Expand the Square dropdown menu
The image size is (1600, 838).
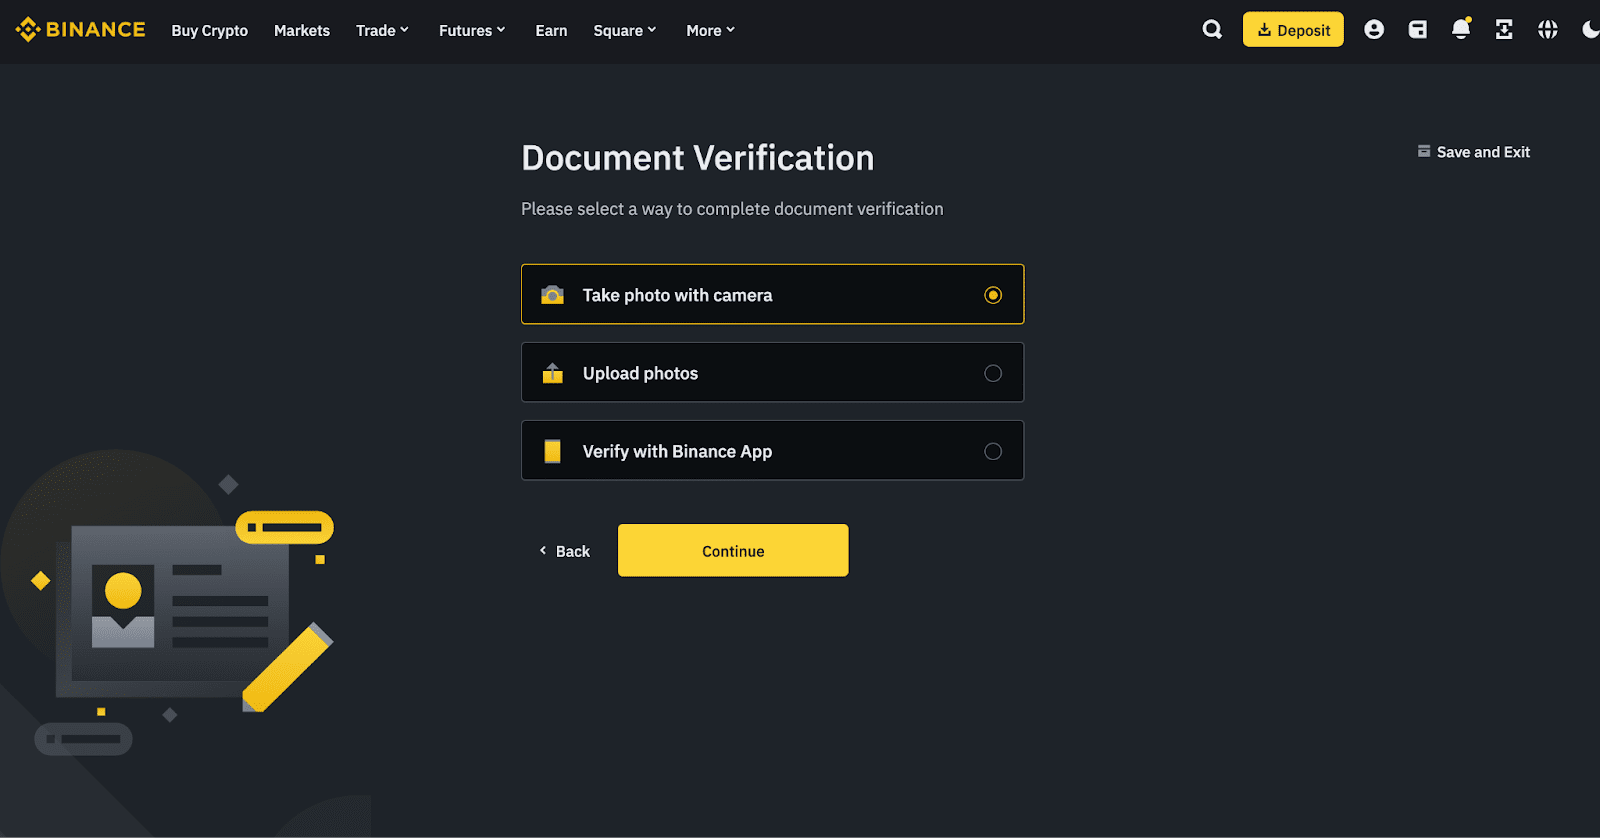624,31
